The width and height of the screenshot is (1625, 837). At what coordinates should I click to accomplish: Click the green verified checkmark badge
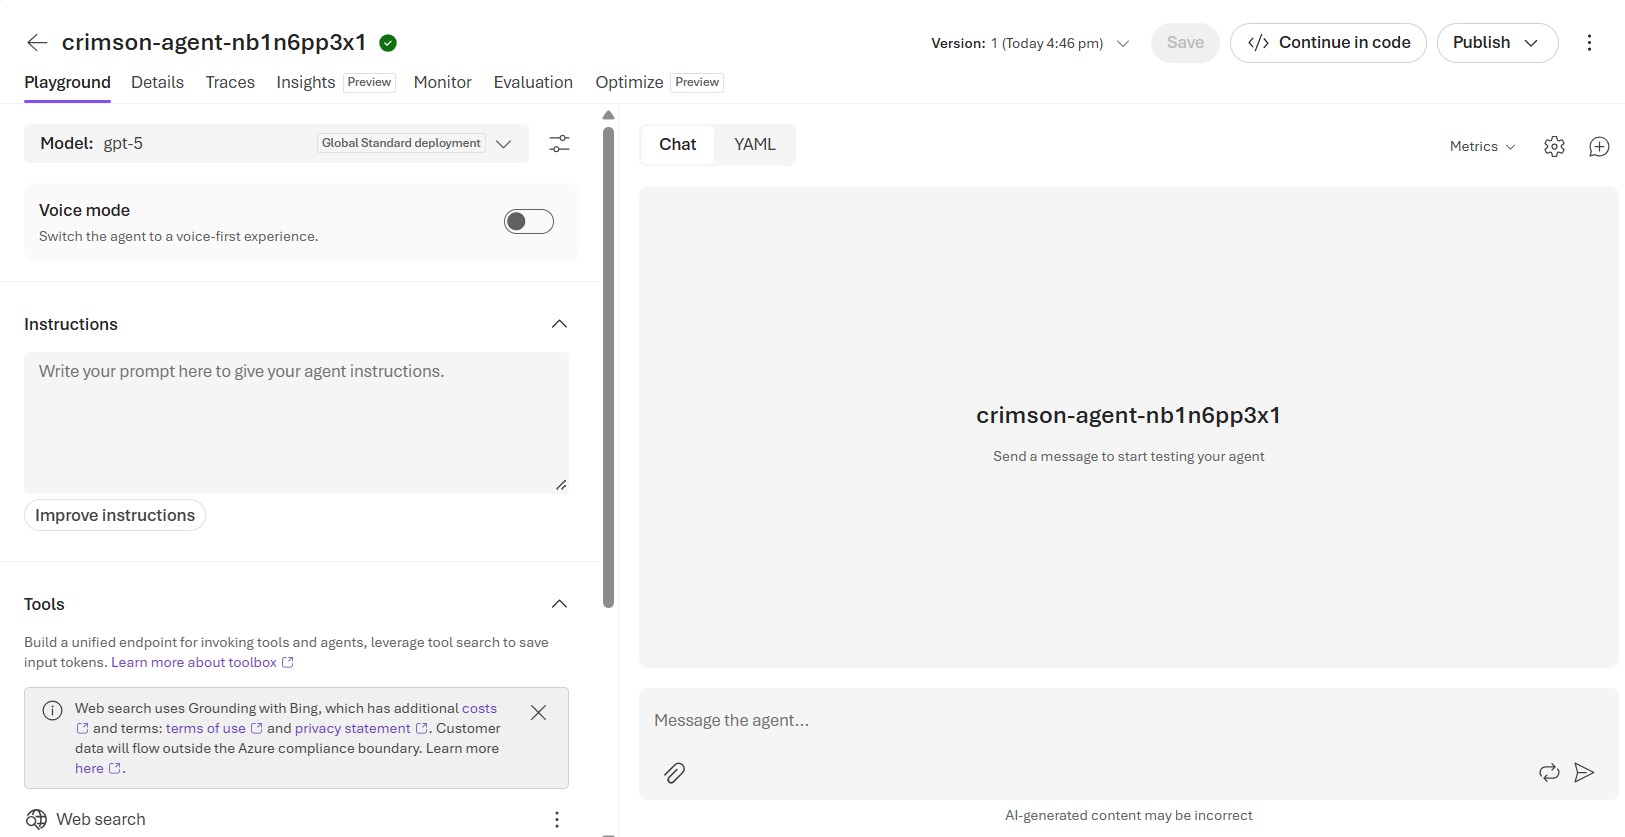pos(388,42)
